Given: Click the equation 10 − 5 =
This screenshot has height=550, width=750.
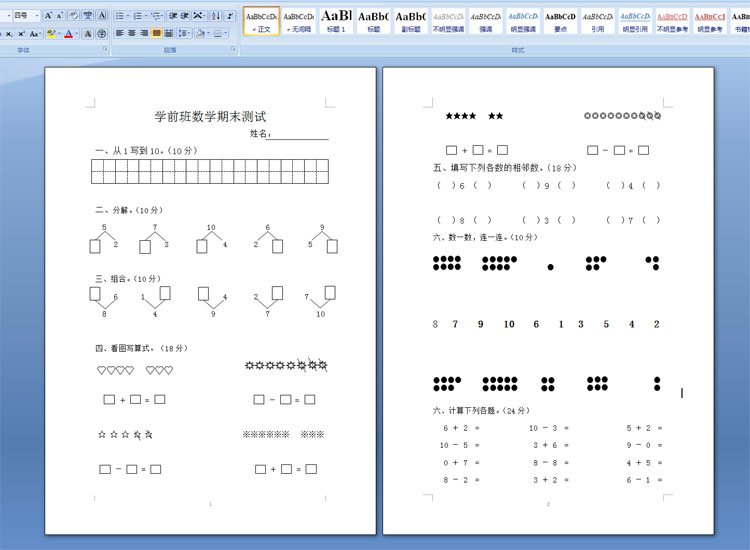Looking at the screenshot, I should (x=460, y=445).
